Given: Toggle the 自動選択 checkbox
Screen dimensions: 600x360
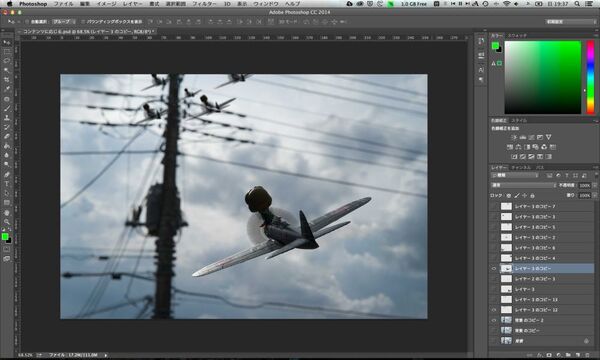Looking at the screenshot, I should (x=27, y=22).
